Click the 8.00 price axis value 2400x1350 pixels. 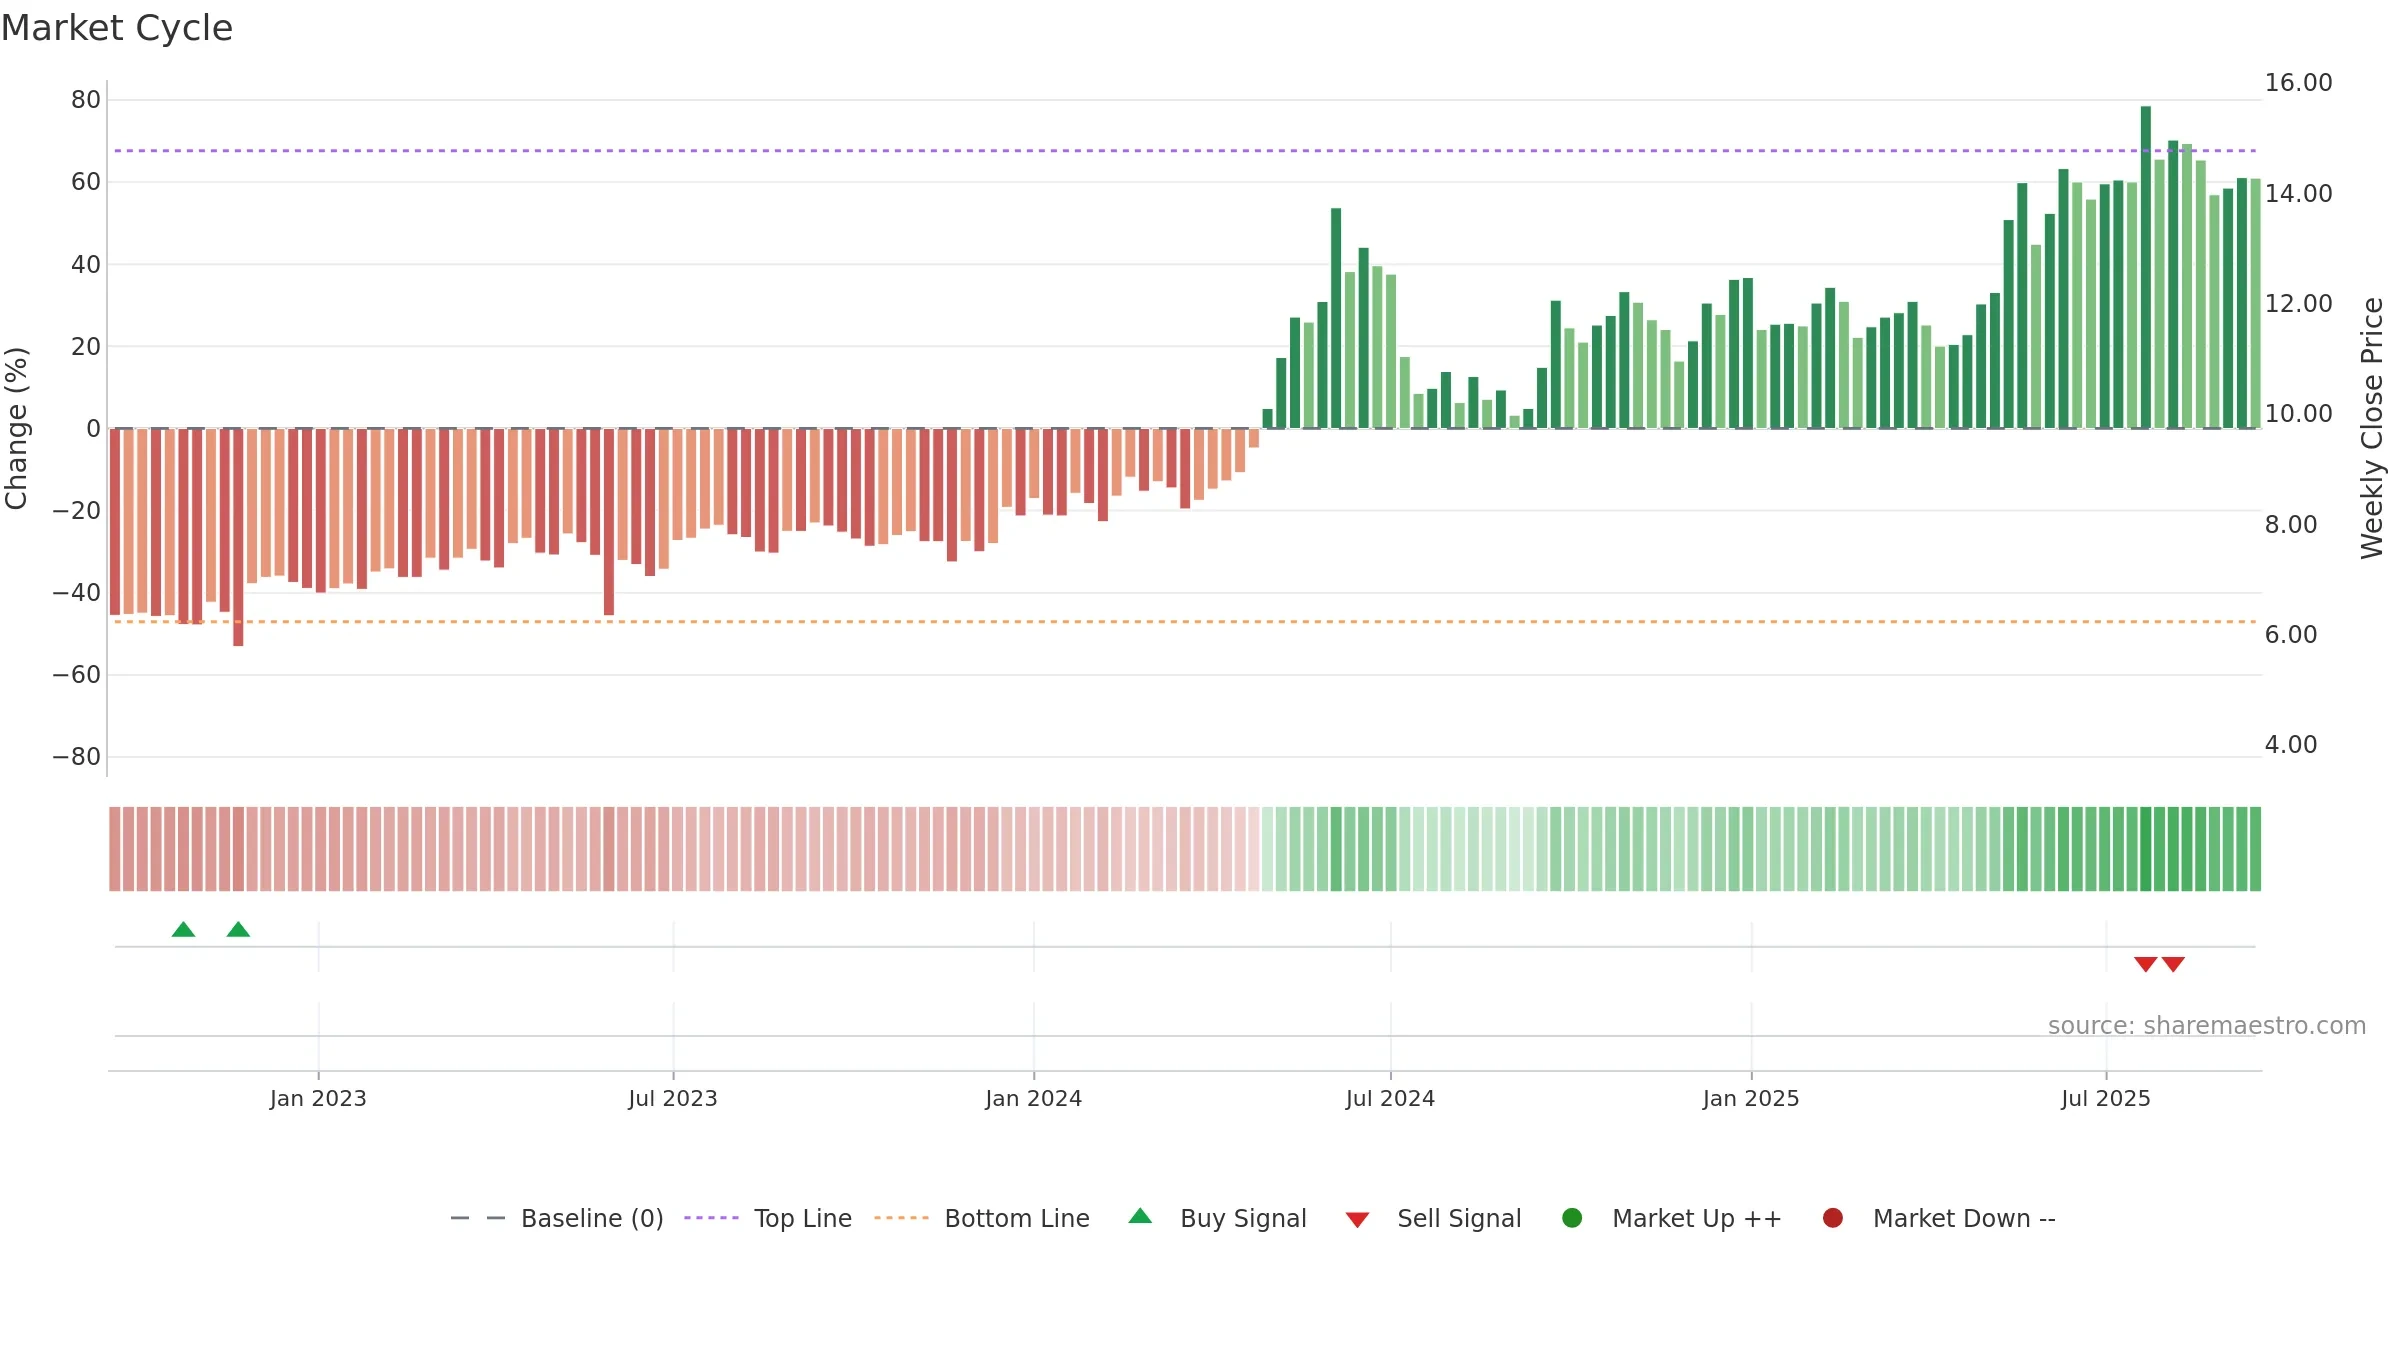click(x=2290, y=524)
